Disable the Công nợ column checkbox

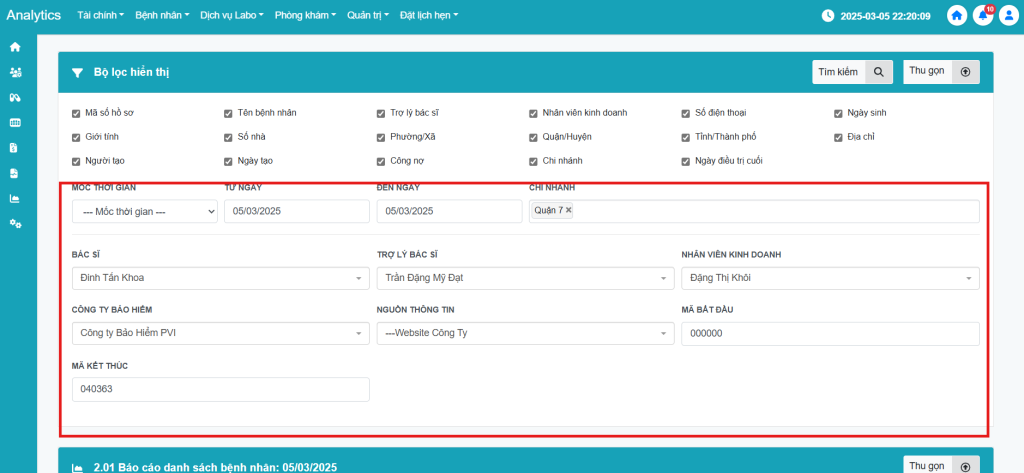(x=381, y=161)
